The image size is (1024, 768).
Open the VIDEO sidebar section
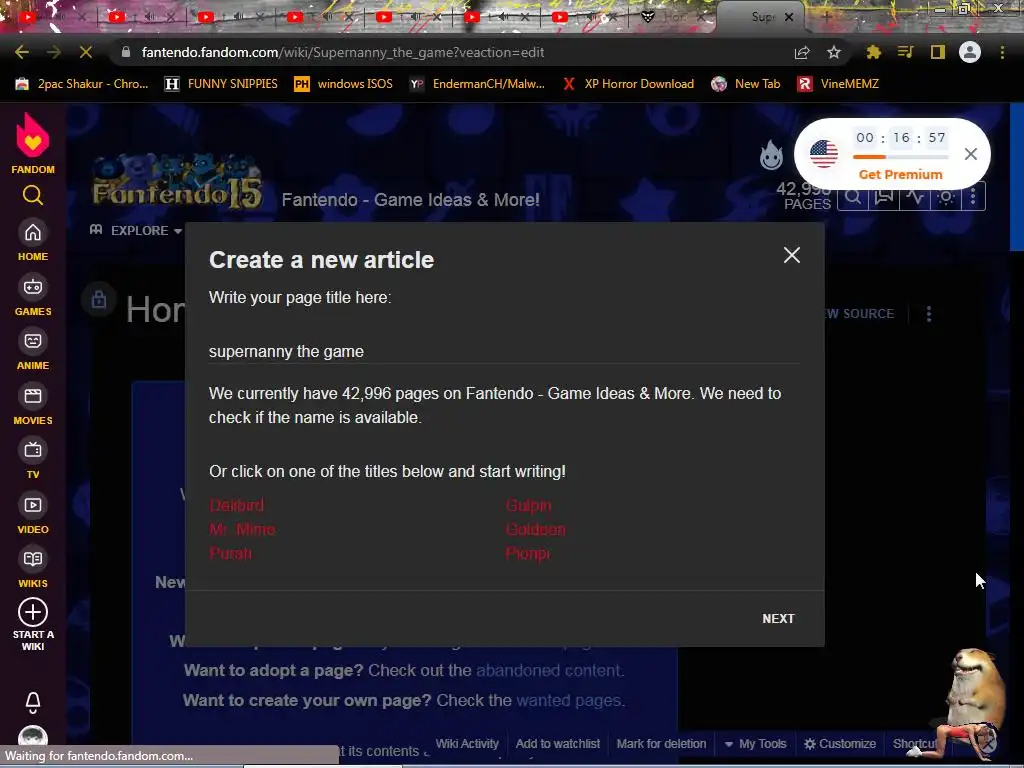(x=33, y=515)
